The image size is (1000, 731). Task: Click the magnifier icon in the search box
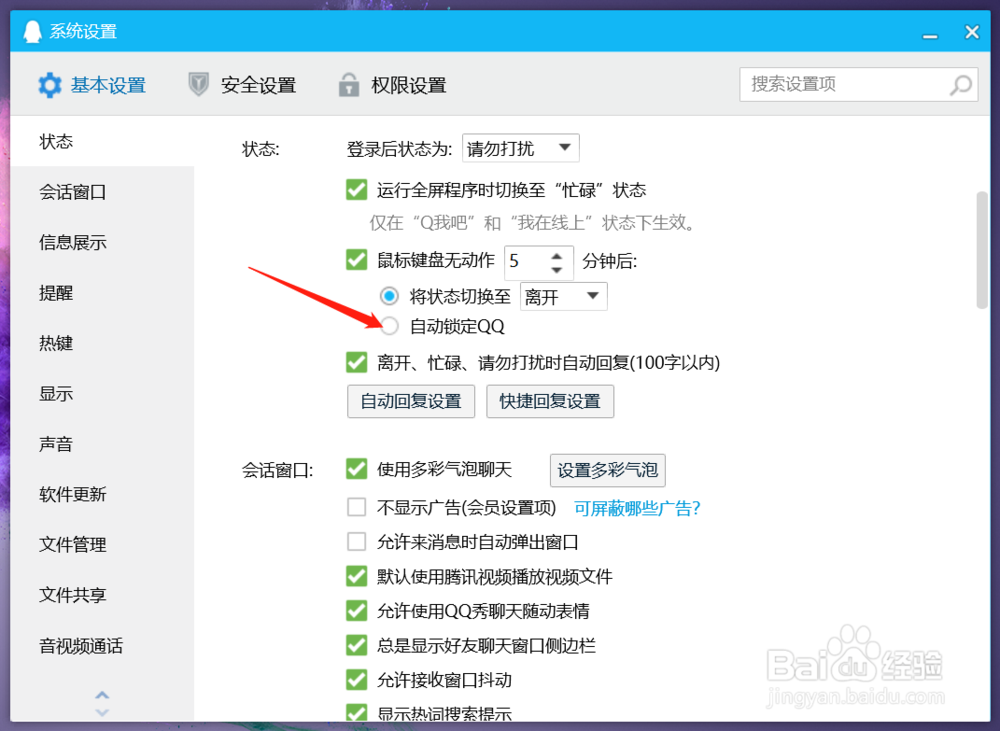pyautogui.click(x=959, y=84)
